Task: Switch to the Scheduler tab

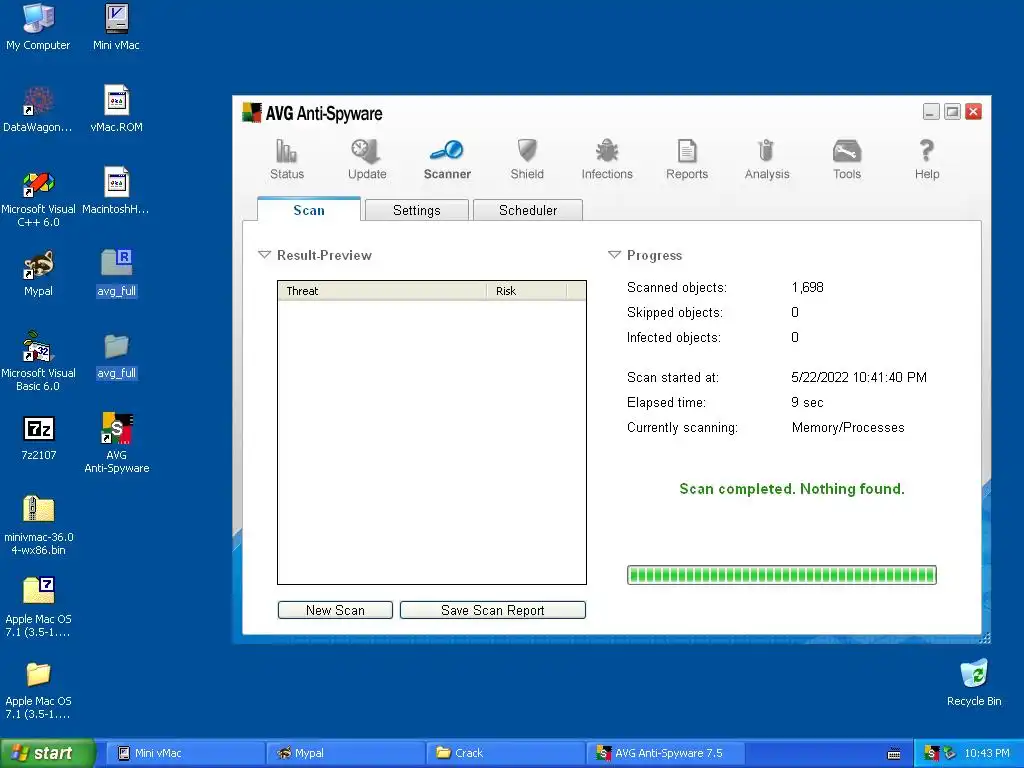Action: tap(528, 210)
